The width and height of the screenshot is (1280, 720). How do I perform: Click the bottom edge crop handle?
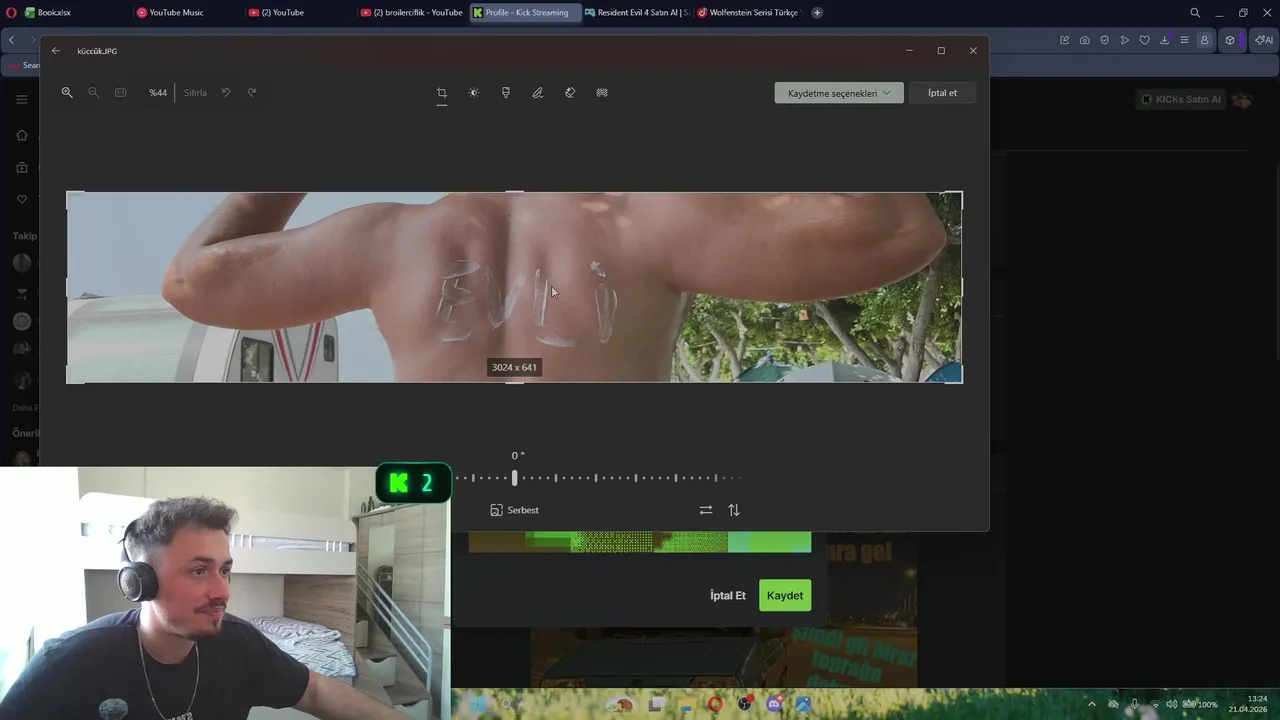(x=514, y=382)
